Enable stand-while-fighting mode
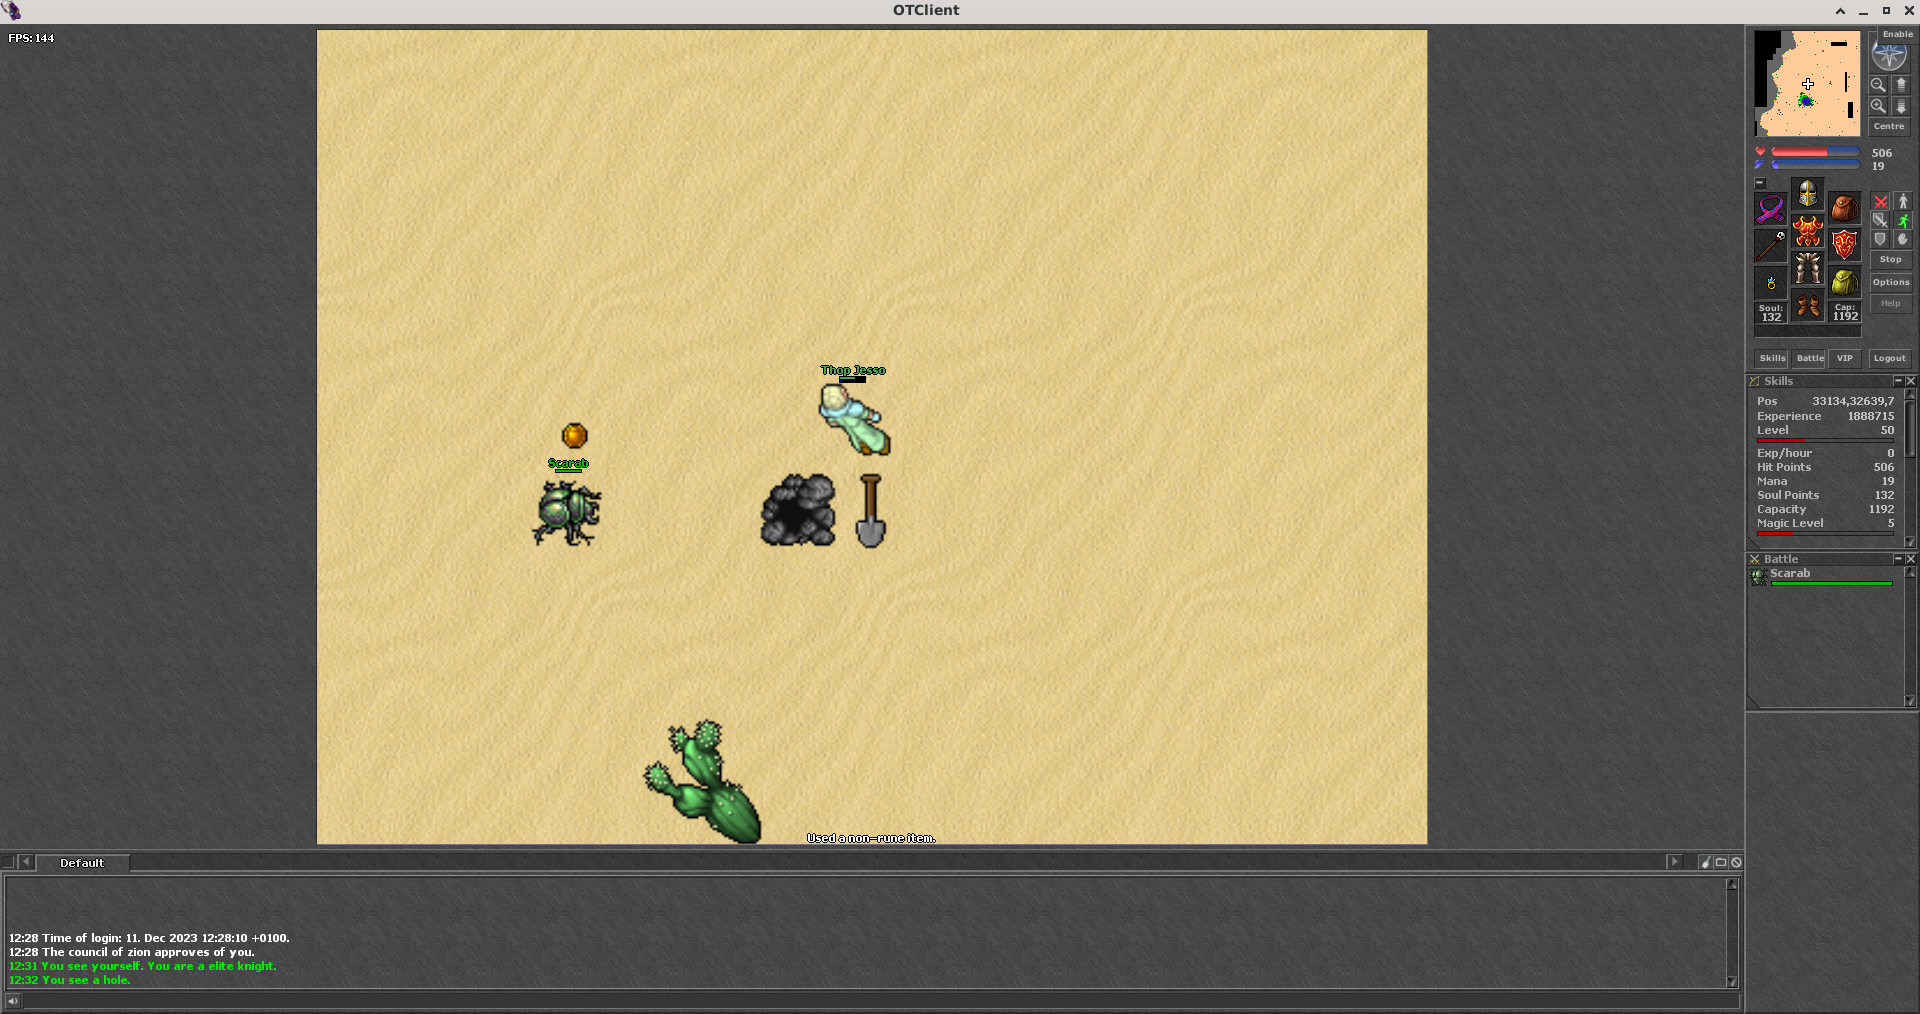 [x=1903, y=202]
